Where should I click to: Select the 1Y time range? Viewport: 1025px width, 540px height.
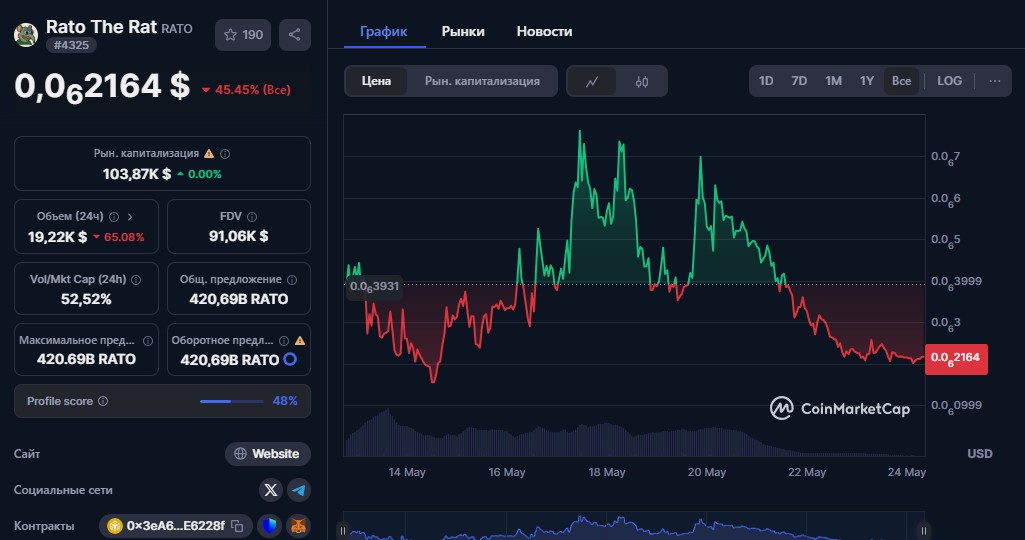(x=867, y=81)
